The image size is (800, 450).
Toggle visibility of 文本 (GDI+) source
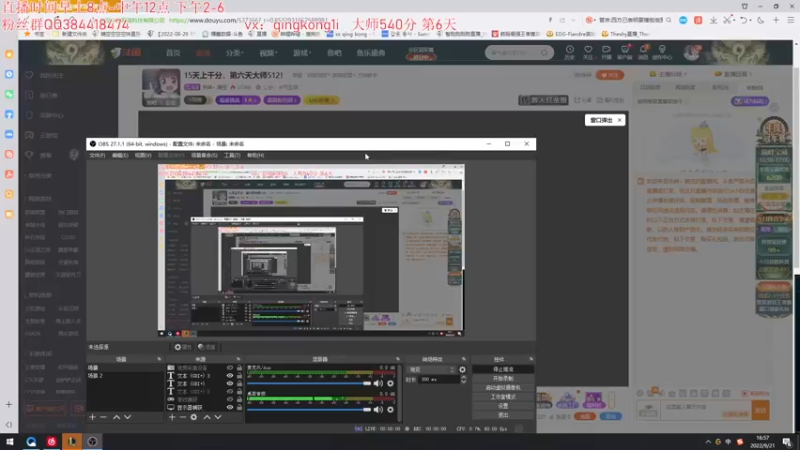pyautogui.click(x=230, y=384)
